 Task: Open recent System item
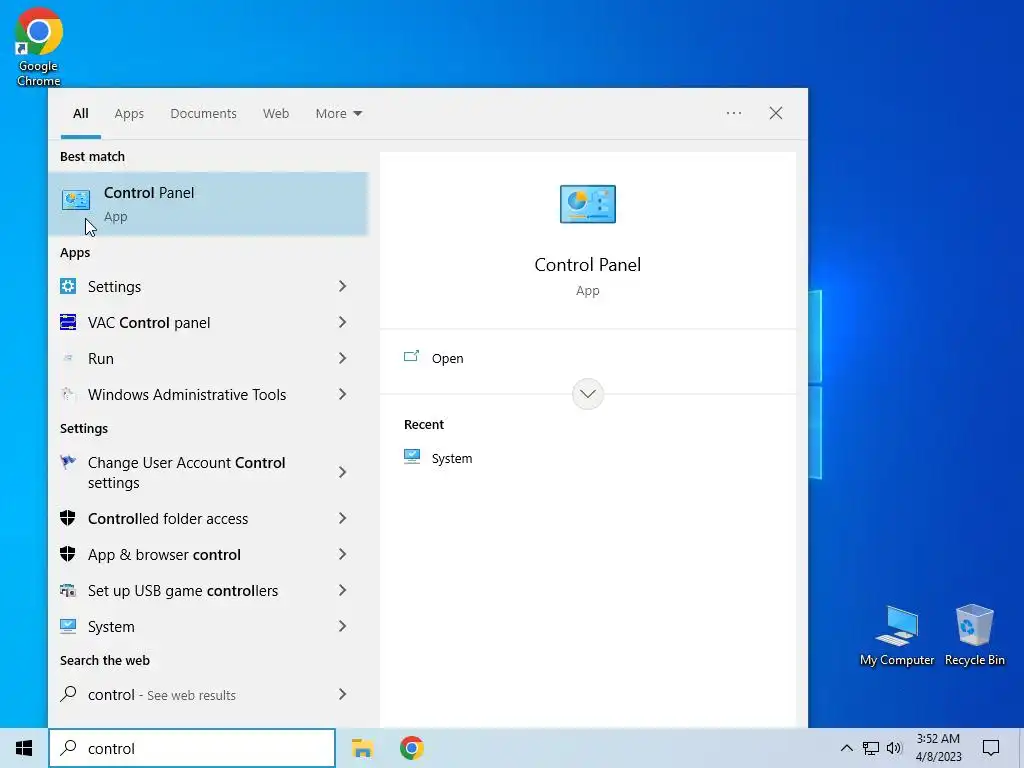click(451, 458)
